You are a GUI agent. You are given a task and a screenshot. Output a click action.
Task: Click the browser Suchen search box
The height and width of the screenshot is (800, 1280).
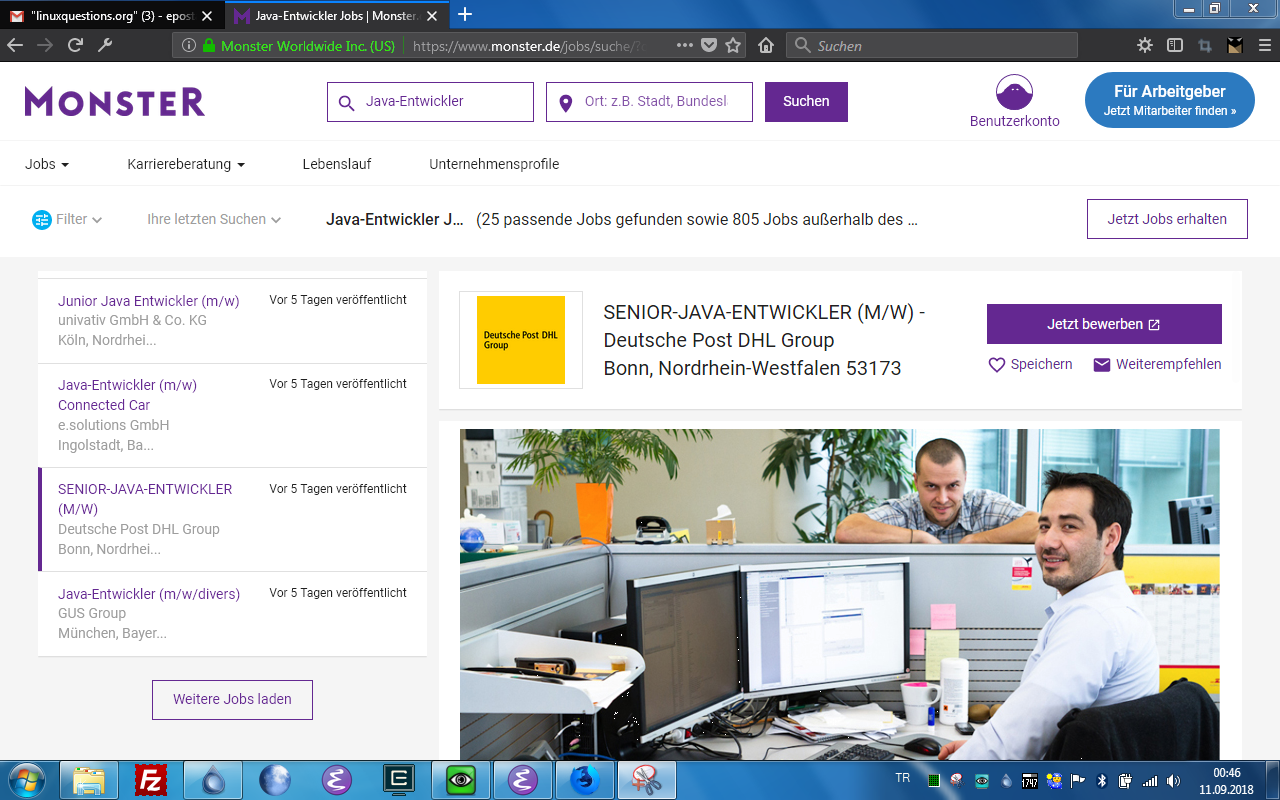pos(932,45)
